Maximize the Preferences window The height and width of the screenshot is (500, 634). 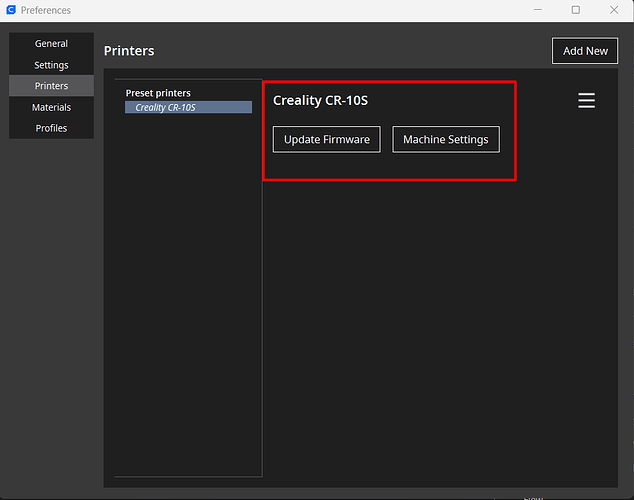[x=576, y=10]
